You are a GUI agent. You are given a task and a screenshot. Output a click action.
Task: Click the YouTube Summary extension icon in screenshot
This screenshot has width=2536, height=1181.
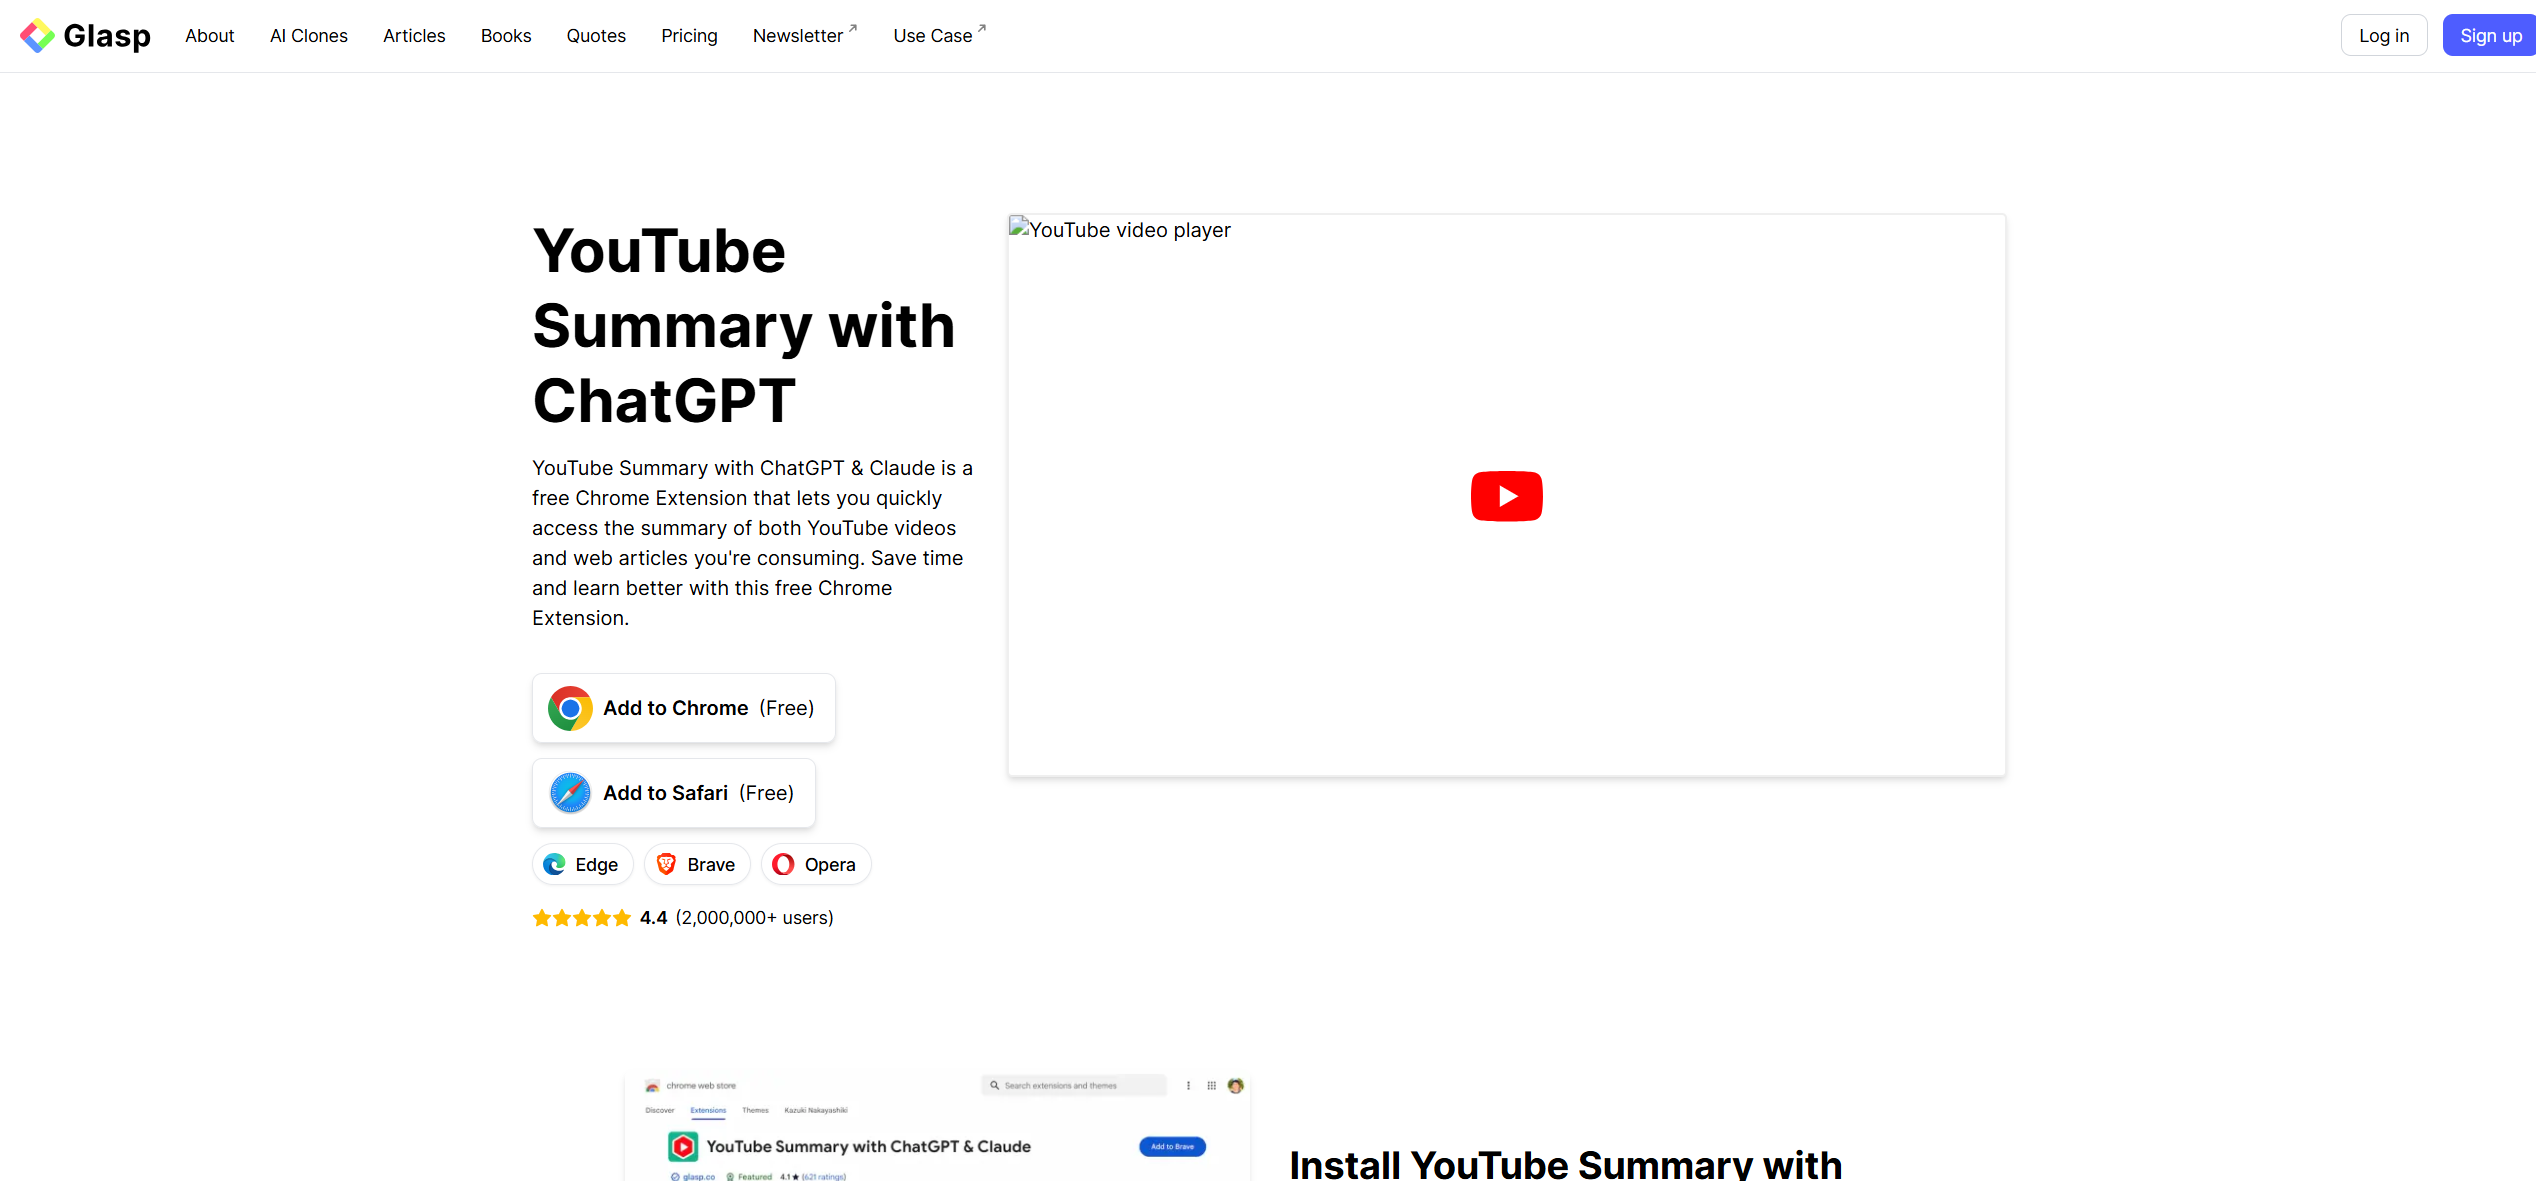[x=683, y=1146]
